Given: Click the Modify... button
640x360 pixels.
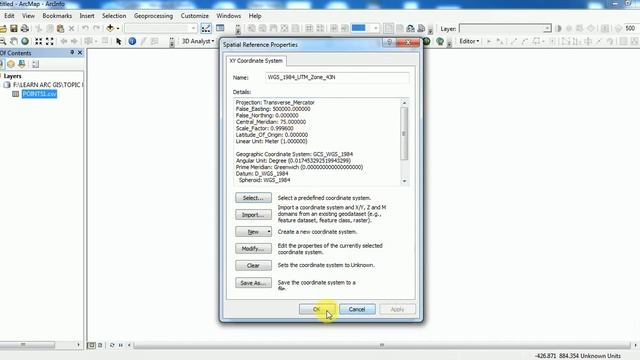Looking at the screenshot, I should [x=253, y=249].
